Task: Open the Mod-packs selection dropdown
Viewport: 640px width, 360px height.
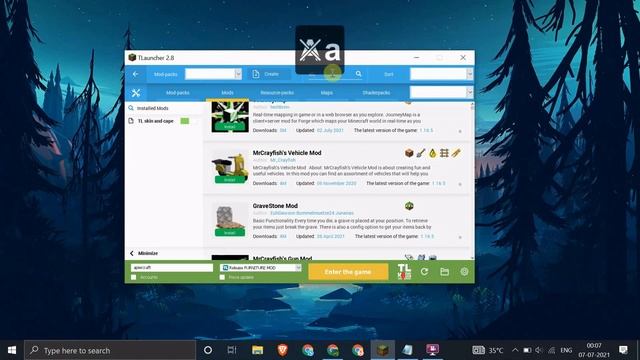Action: [213, 74]
